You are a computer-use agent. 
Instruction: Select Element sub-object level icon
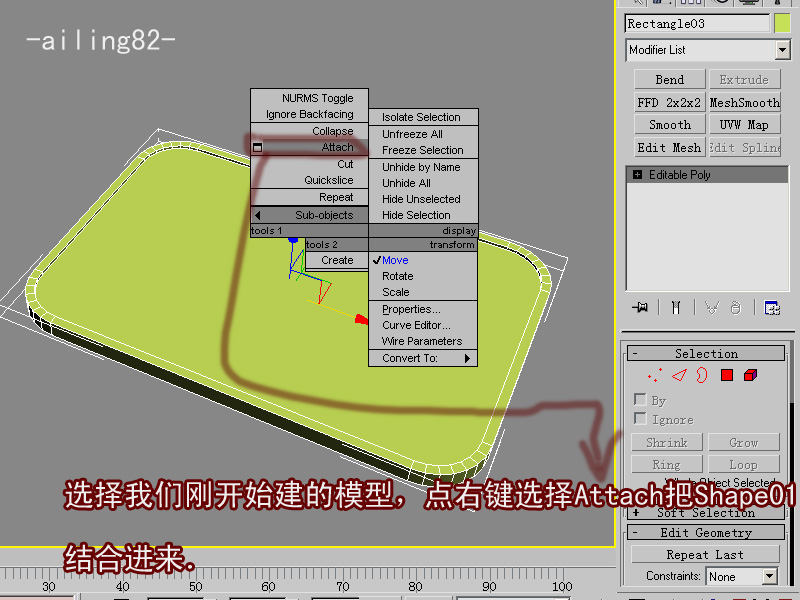(x=751, y=376)
